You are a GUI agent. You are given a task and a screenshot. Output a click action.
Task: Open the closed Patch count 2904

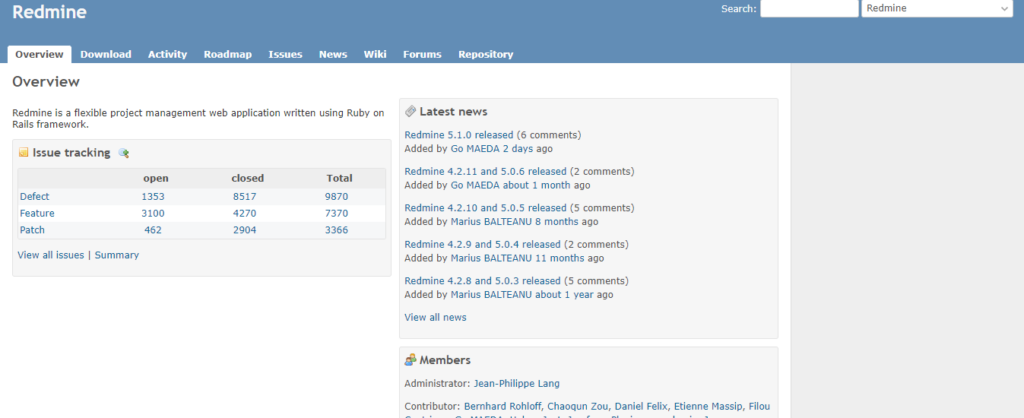pyautogui.click(x=245, y=230)
